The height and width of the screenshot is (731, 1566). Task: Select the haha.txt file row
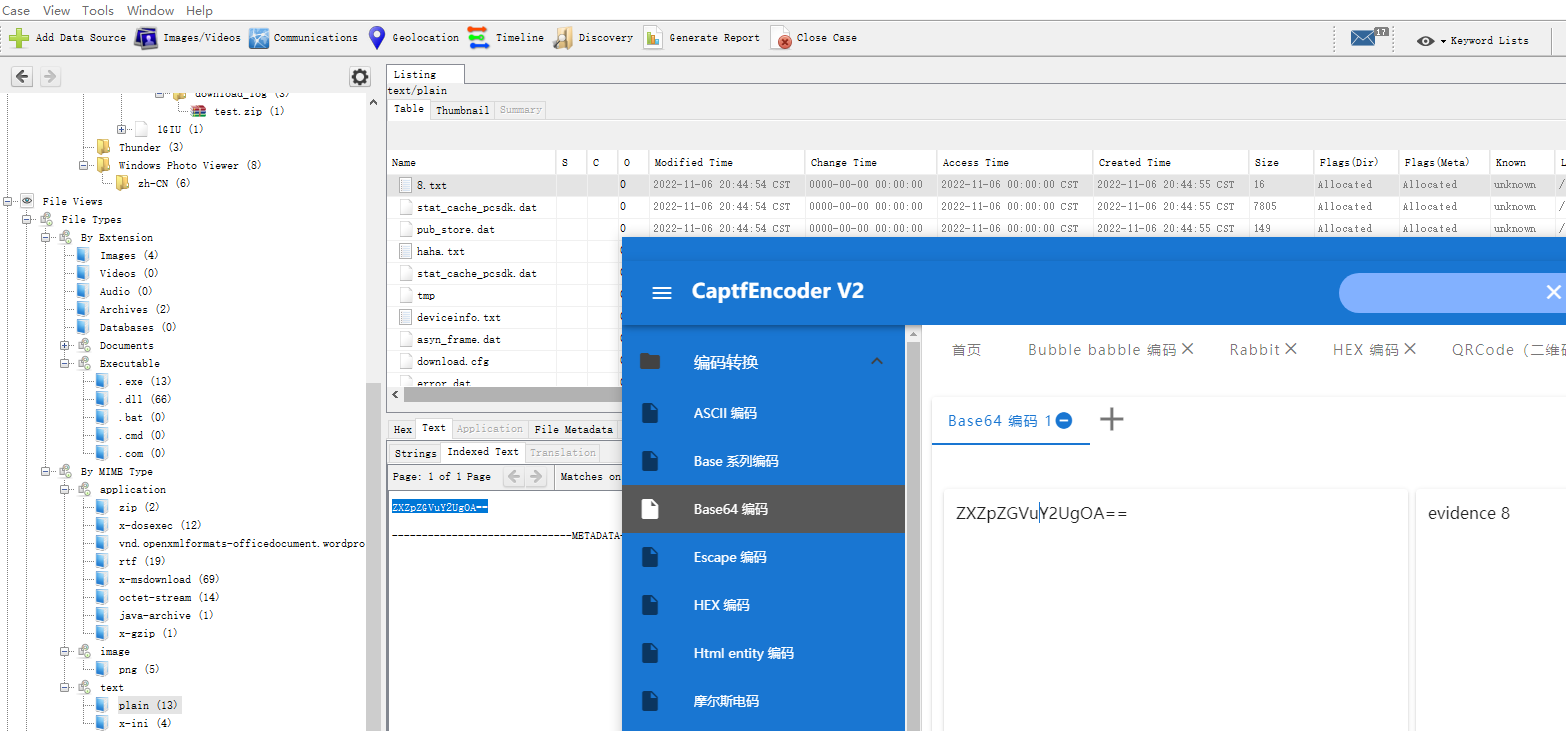(440, 252)
